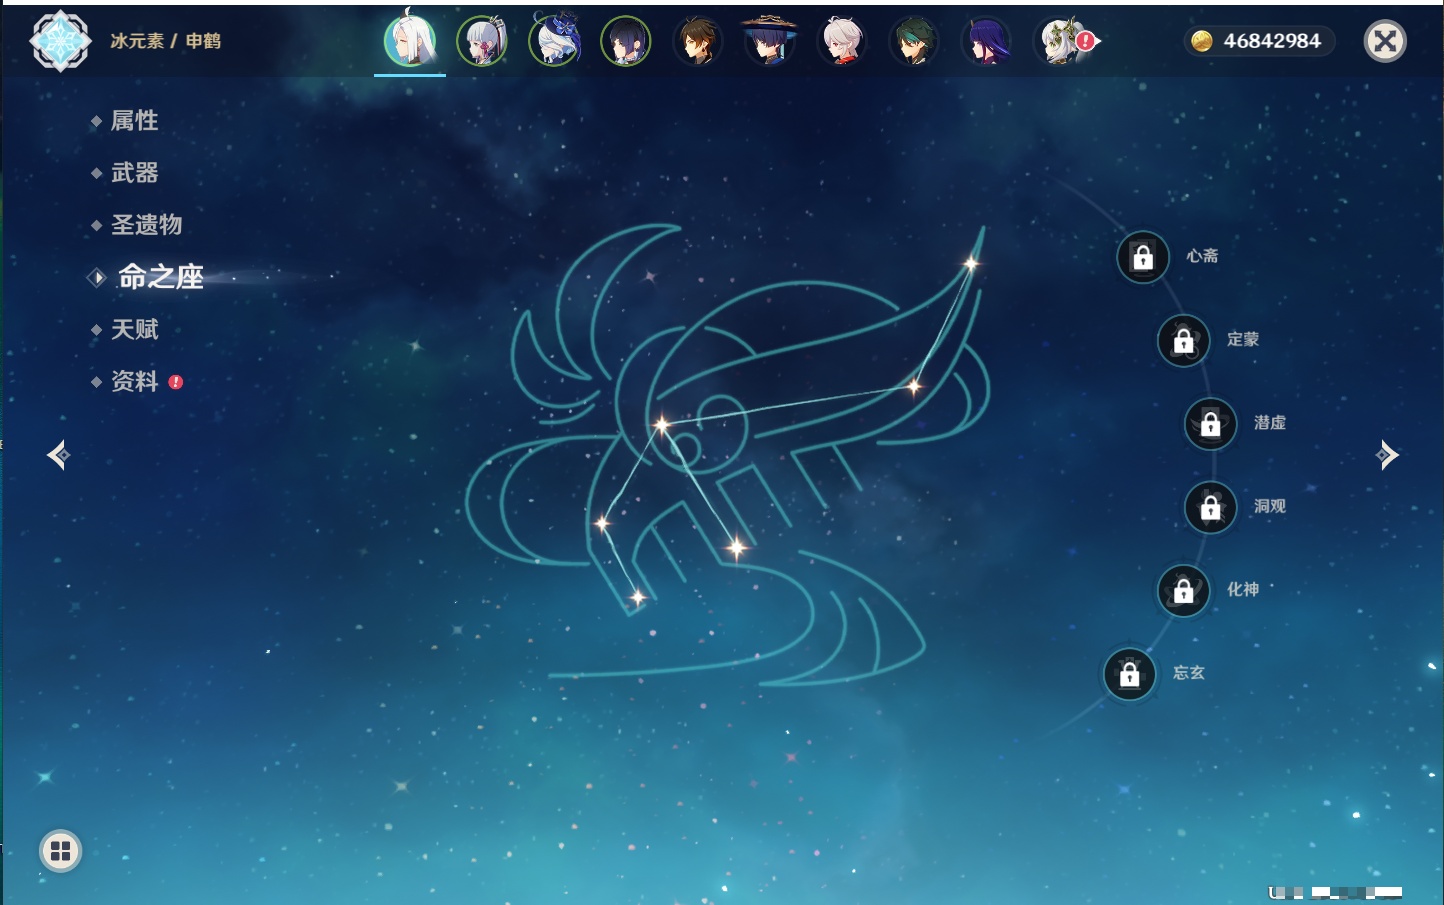This screenshot has height=905, width=1444.
Task: Go to the 武器 weapon menu
Action: tap(134, 173)
